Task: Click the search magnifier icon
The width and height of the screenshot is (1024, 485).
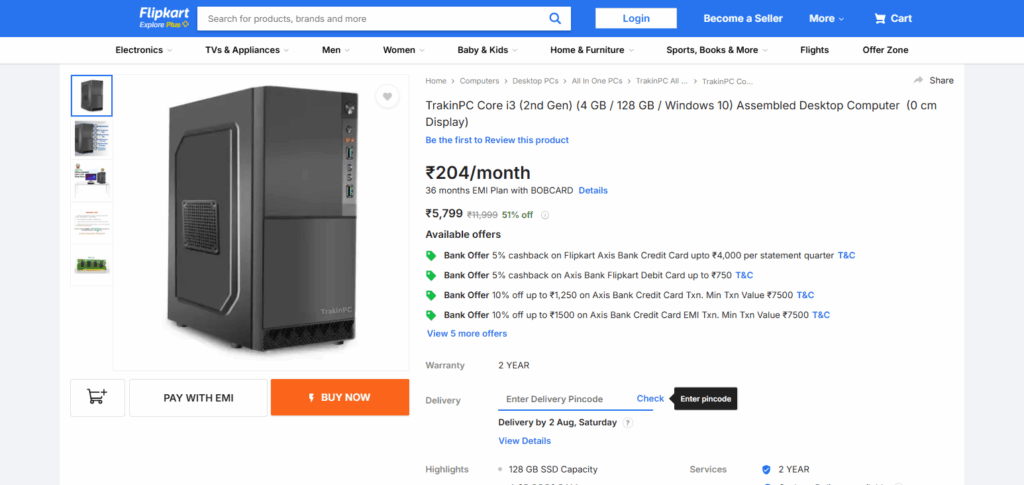Action: 555,18
